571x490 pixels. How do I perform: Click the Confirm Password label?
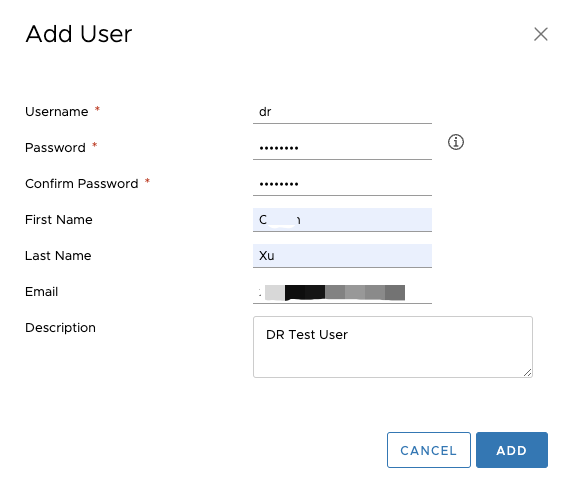(x=82, y=183)
